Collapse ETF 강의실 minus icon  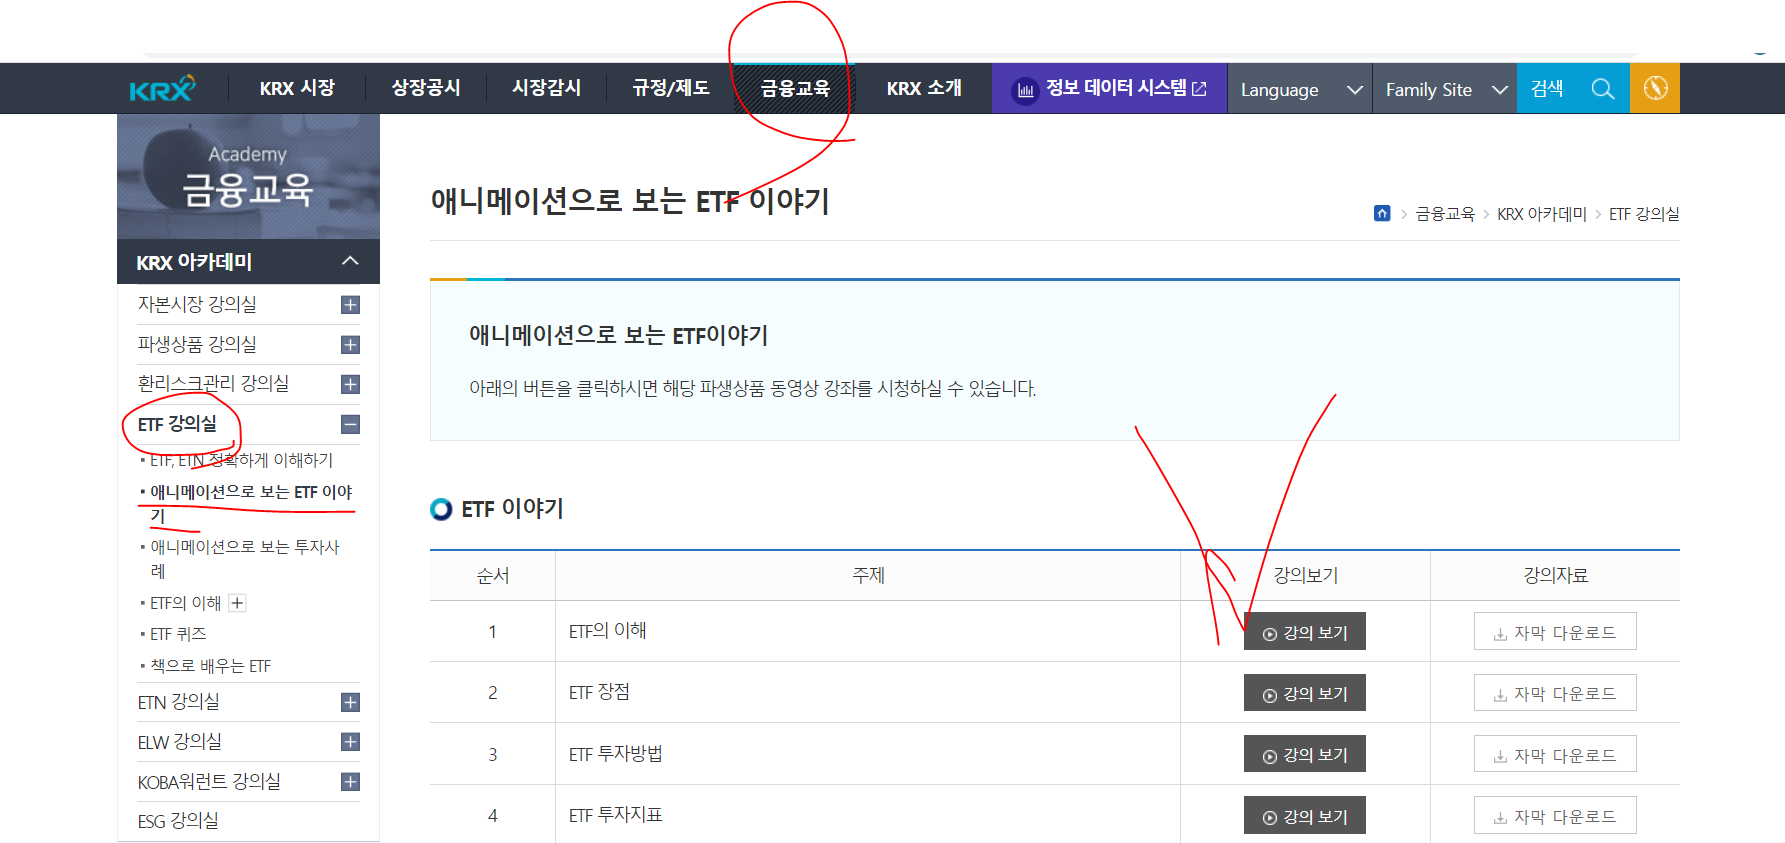(350, 424)
